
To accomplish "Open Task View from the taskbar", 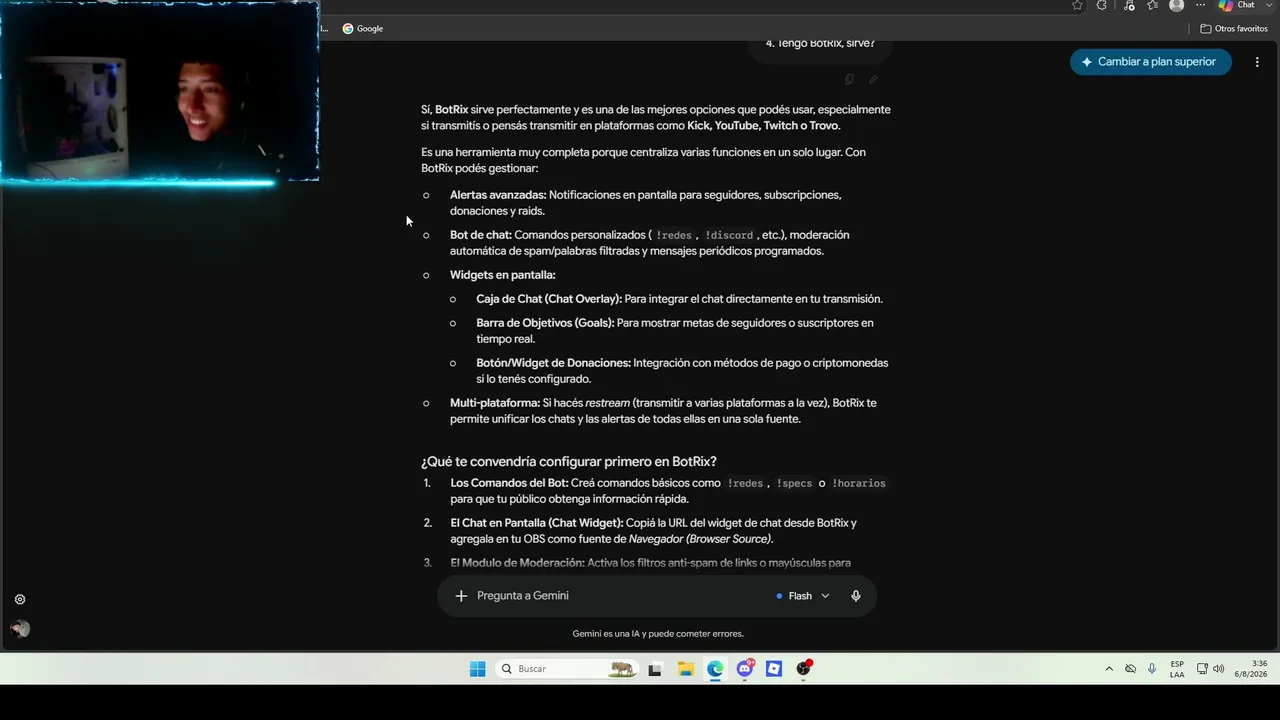I will (x=655, y=669).
